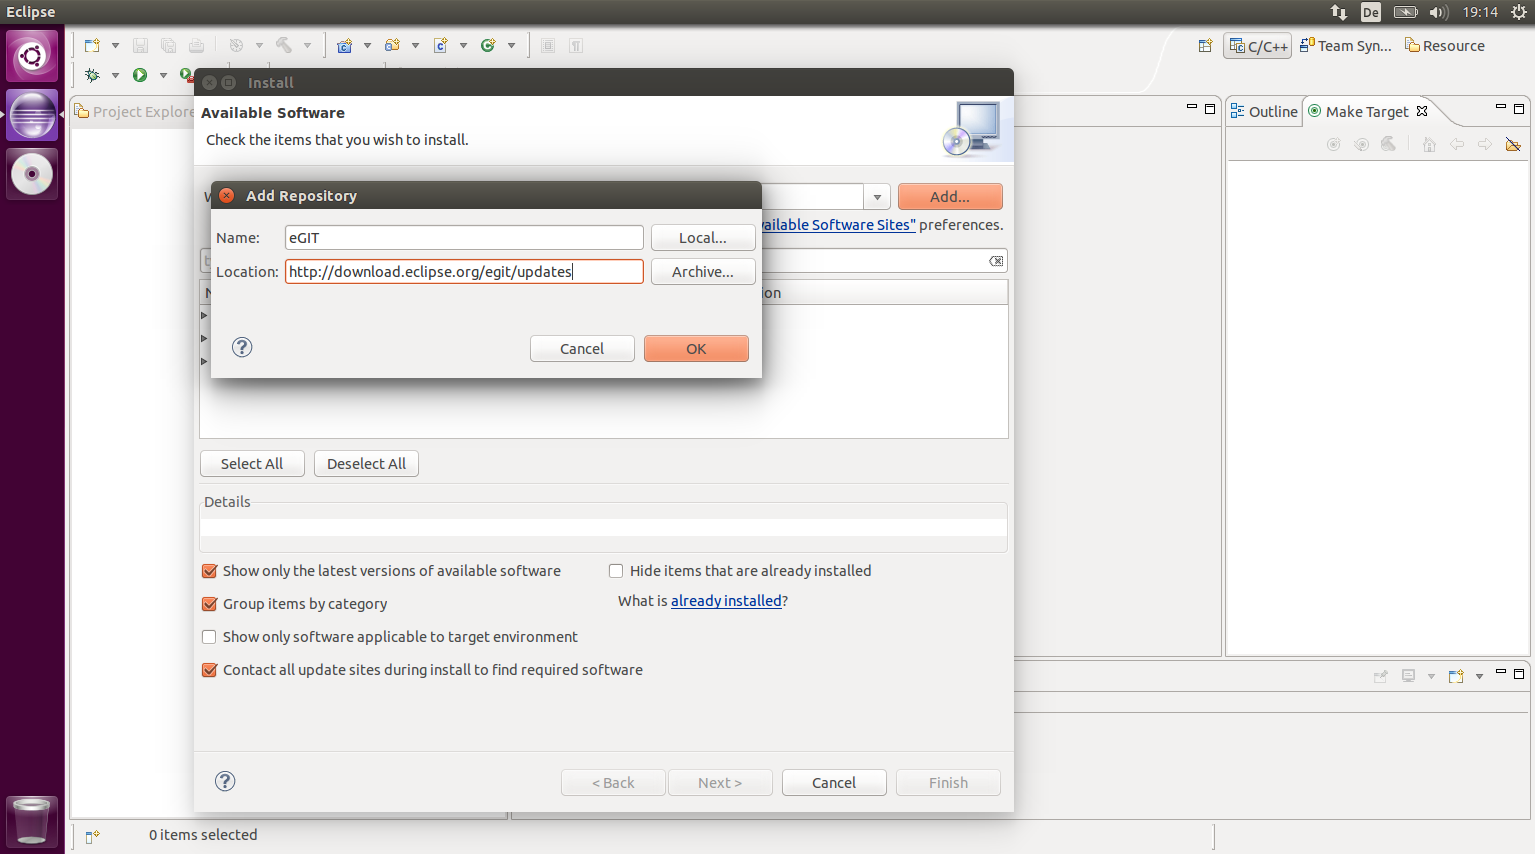This screenshot has height=854, width=1535.
Task: Click the New Make Target icon
Action: coord(1333,144)
